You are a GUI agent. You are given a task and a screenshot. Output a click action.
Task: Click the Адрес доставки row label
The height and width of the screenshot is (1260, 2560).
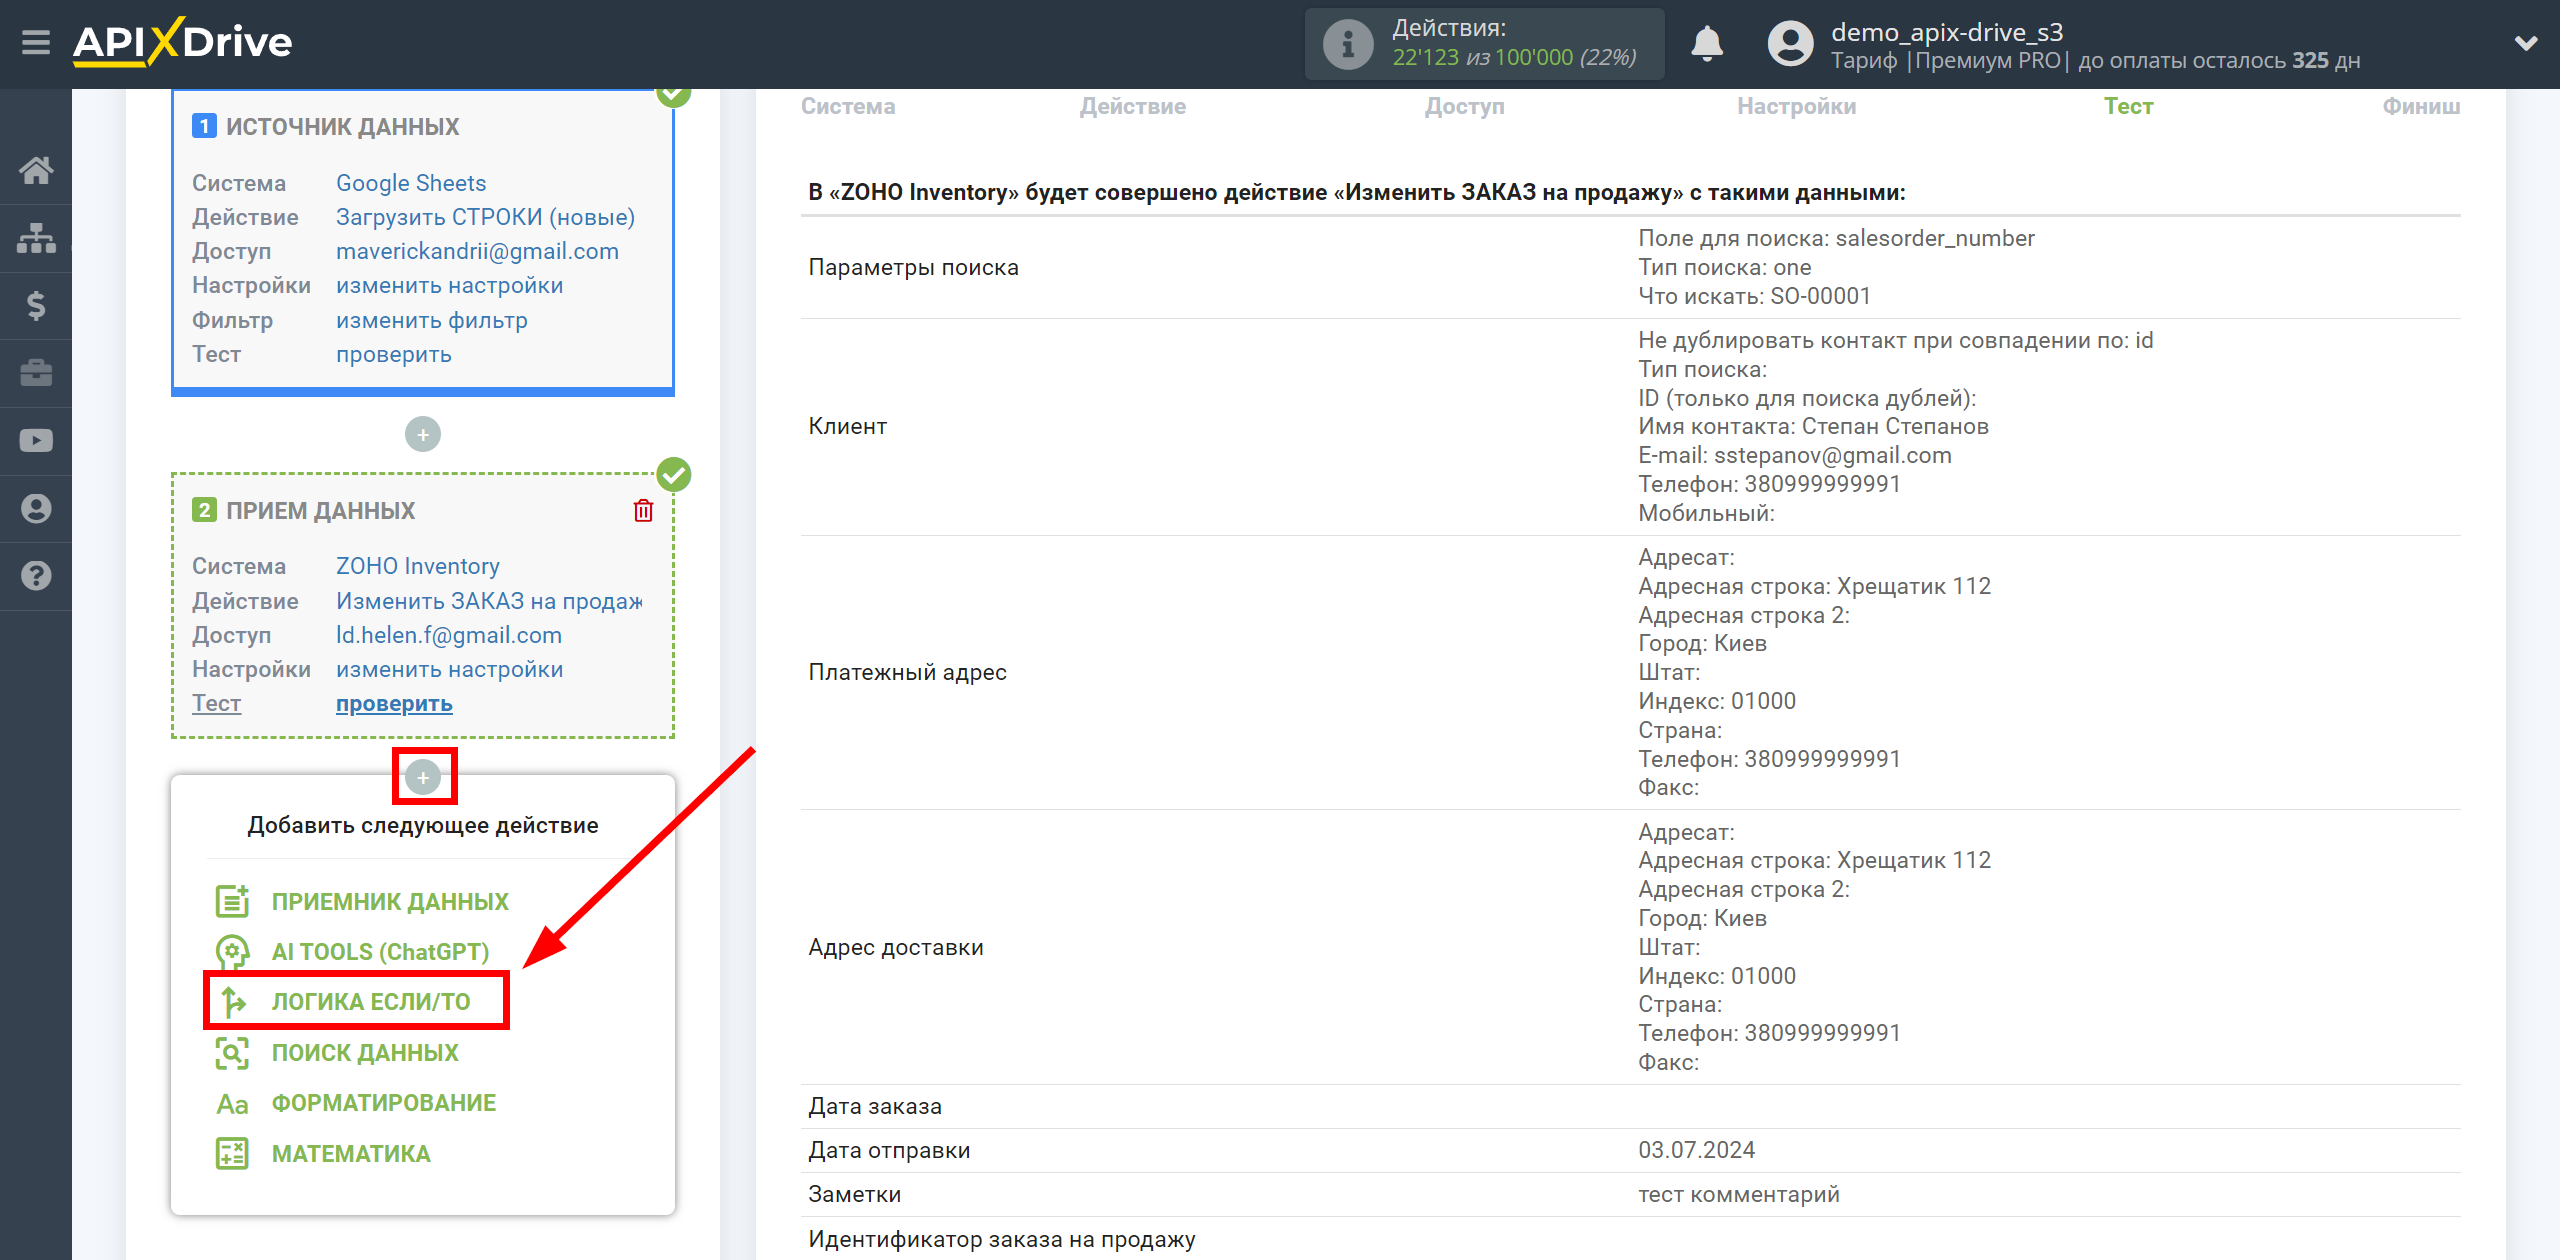click(x=895, y=947)
